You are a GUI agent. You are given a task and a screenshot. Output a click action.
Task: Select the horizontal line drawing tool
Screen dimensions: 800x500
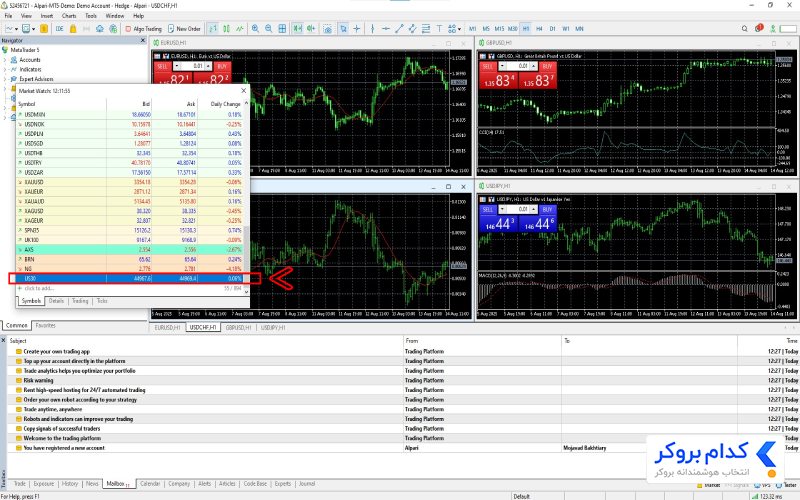386,29
